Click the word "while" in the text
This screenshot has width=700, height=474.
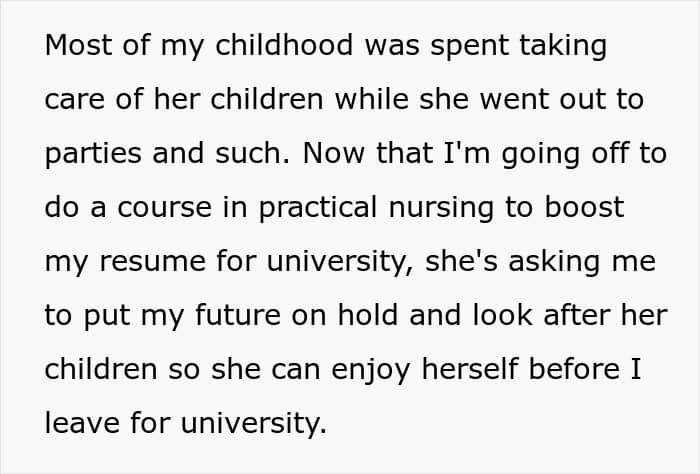click(x=371, y=99)
